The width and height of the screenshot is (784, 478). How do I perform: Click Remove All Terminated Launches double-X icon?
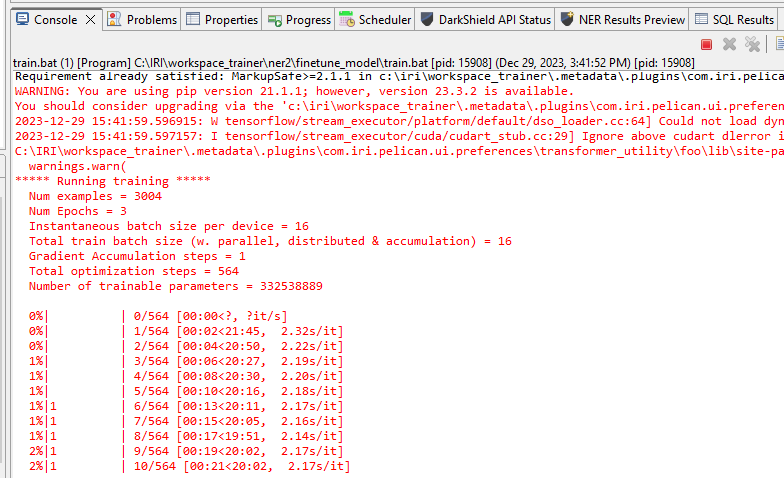click(752, 44)
